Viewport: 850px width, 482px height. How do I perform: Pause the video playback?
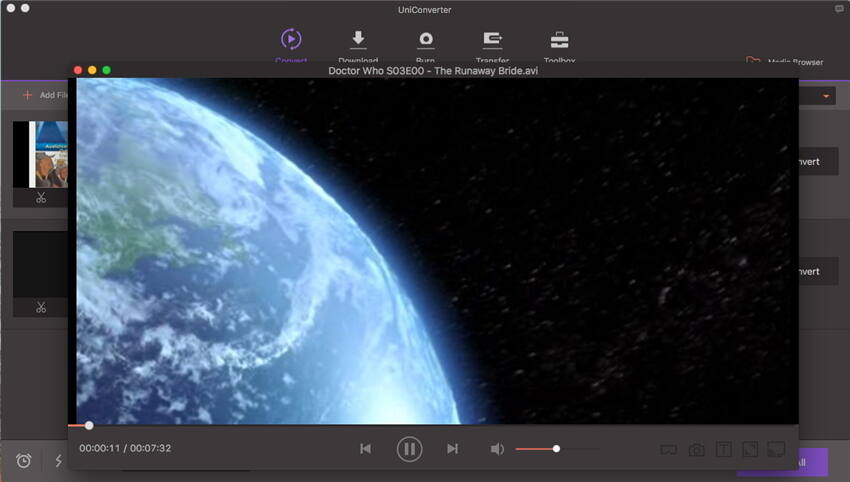[409, 449]
